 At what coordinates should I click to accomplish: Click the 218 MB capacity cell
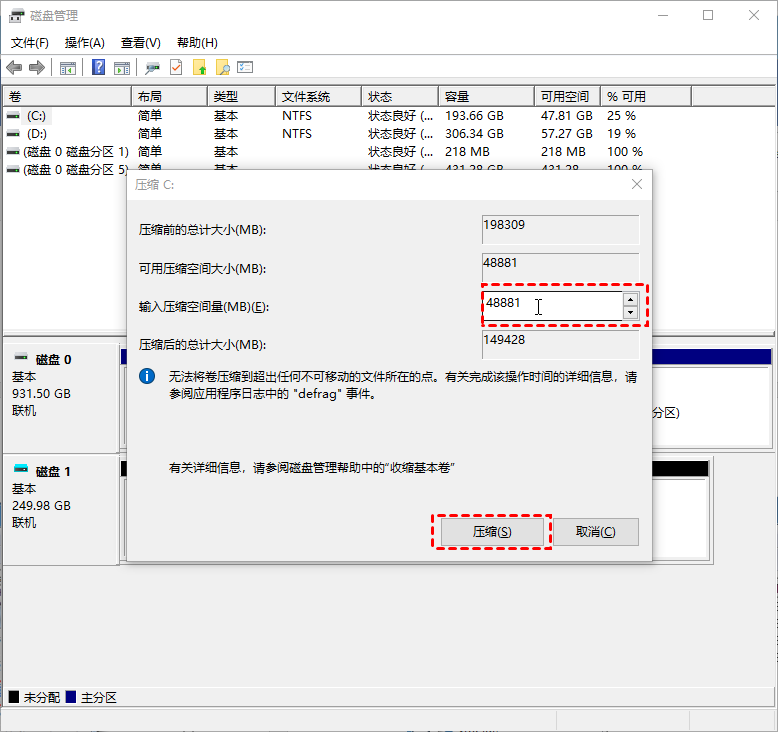point(467,151)
